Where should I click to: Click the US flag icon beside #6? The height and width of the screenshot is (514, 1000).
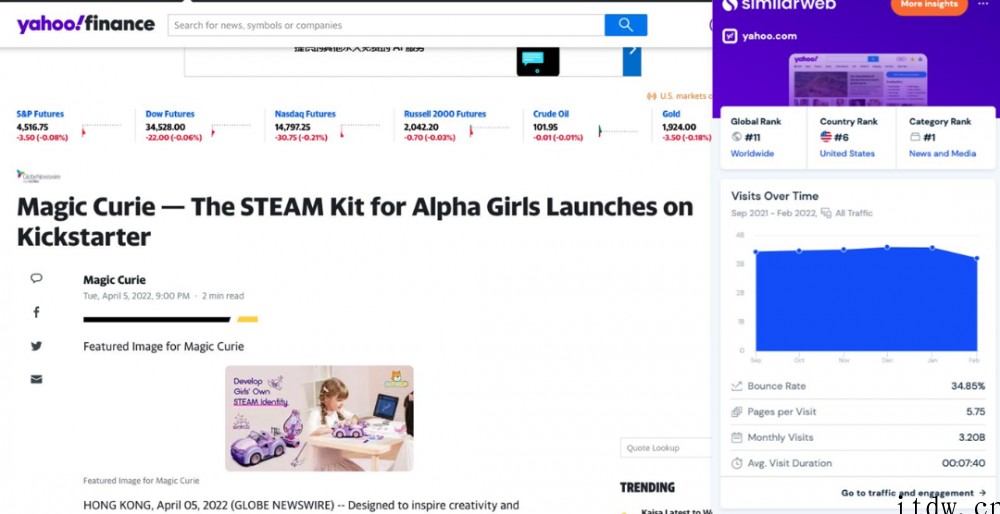826,136
